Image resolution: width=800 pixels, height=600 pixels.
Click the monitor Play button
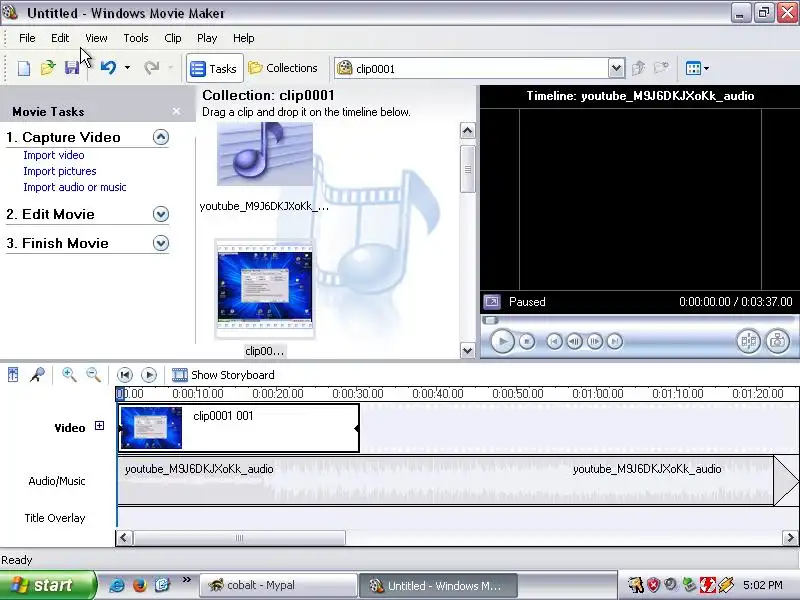click(x=502, y=341)
